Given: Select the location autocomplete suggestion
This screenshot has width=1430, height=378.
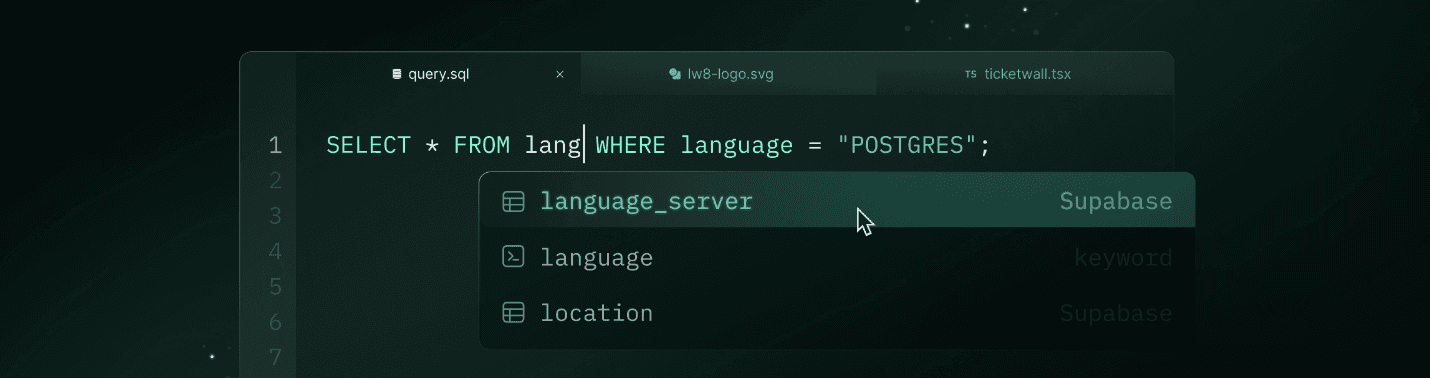Looking at the screenshot, I should tap(837, 313).
